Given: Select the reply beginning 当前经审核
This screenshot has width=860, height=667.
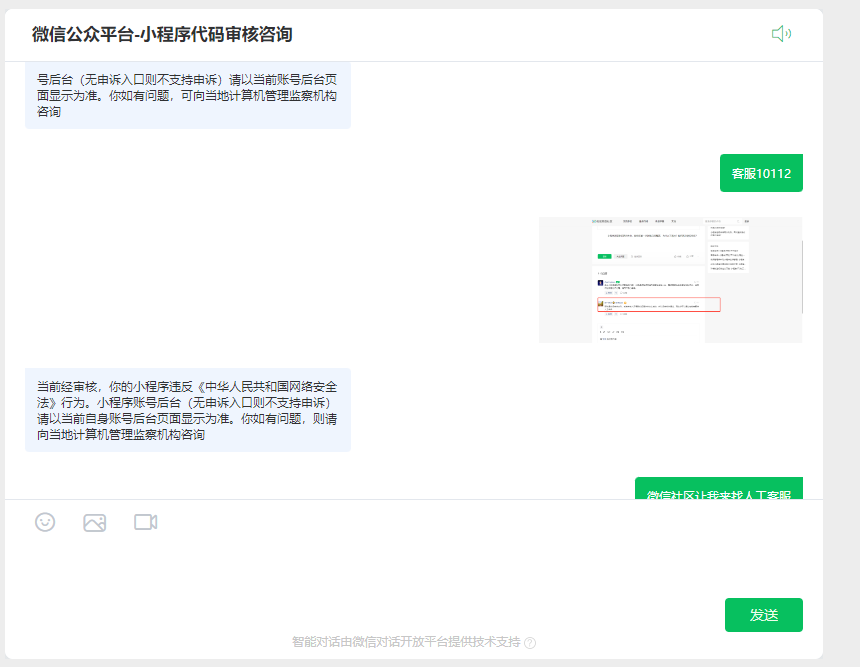Looking at the screenshot, I should pos(188,410).
